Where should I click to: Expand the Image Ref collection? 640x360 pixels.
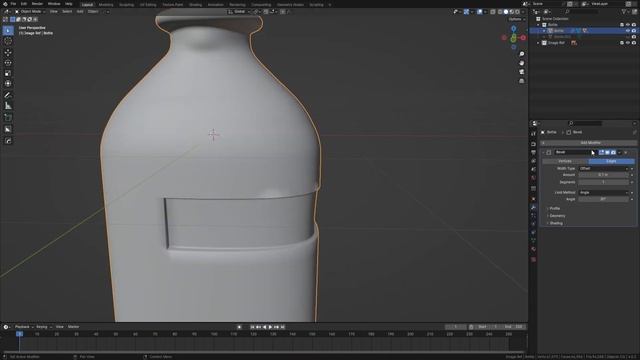point(538,42)
